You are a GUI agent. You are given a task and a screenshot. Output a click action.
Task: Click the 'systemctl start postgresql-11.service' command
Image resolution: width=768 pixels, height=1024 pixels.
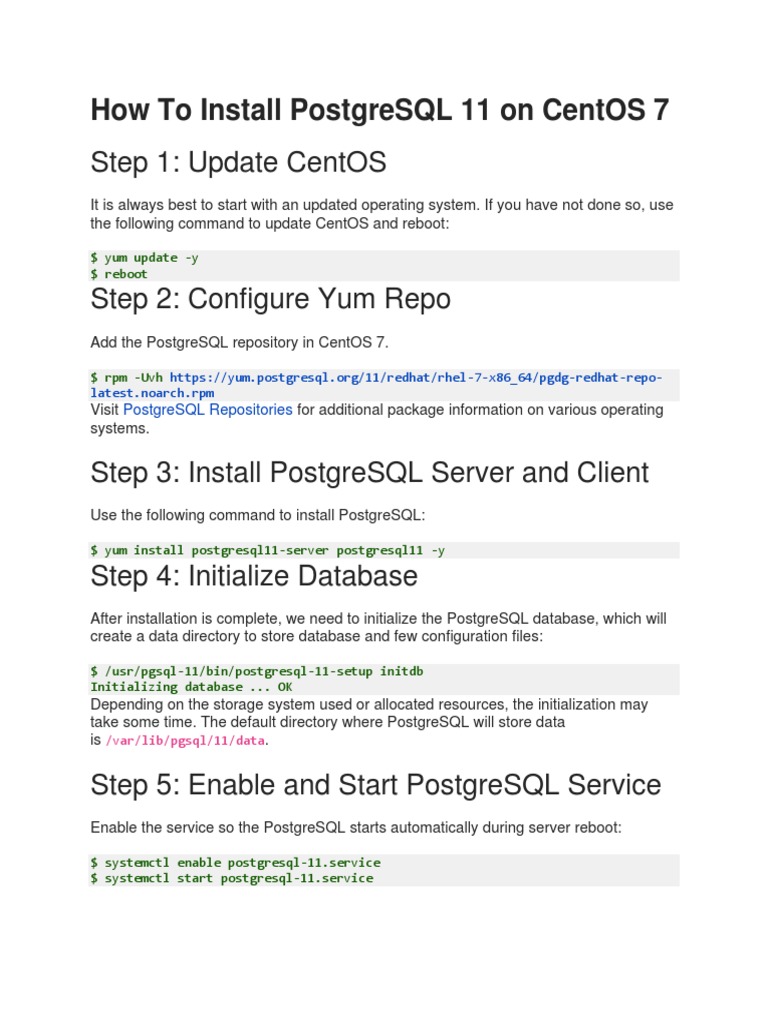[232, 878]
